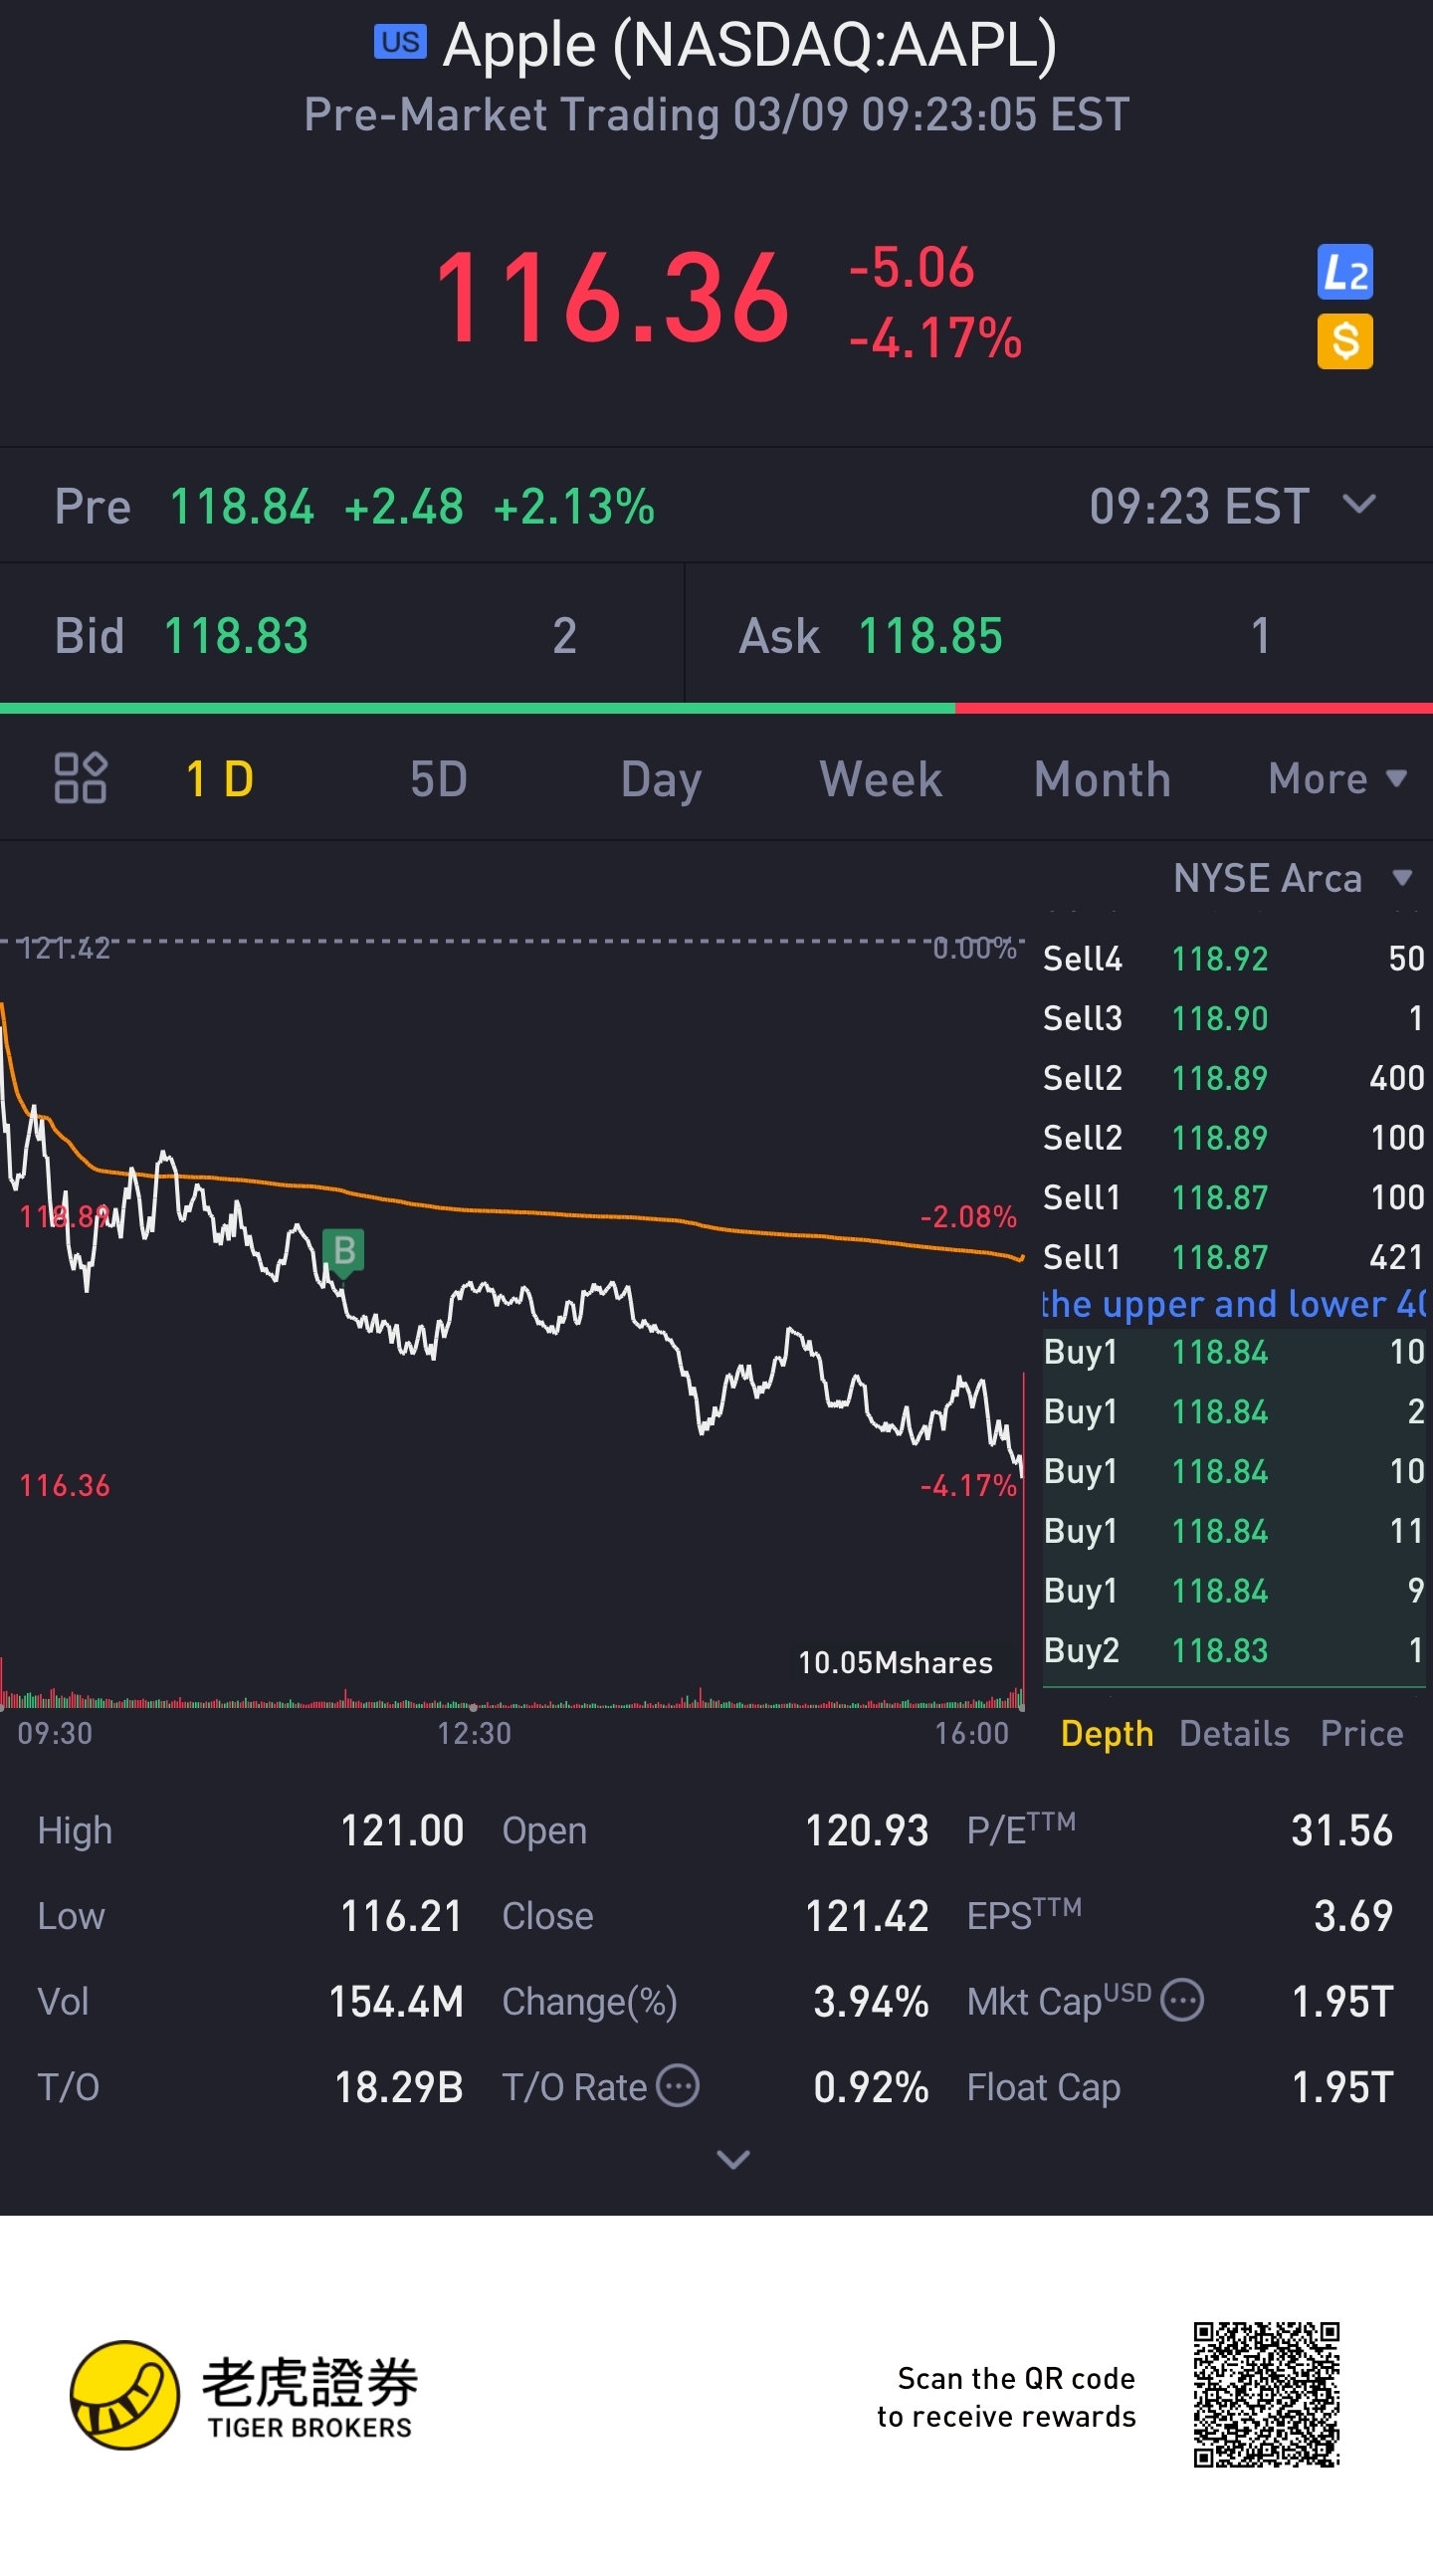Switch to the Price tab
The width and height of the screenshot is (1433, 2576).
[1361, 1733]
